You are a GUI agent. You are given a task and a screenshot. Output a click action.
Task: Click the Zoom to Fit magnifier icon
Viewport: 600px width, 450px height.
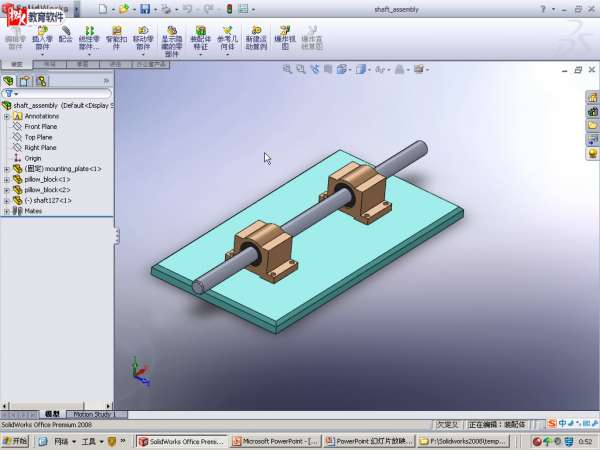(x=287, y=70)
